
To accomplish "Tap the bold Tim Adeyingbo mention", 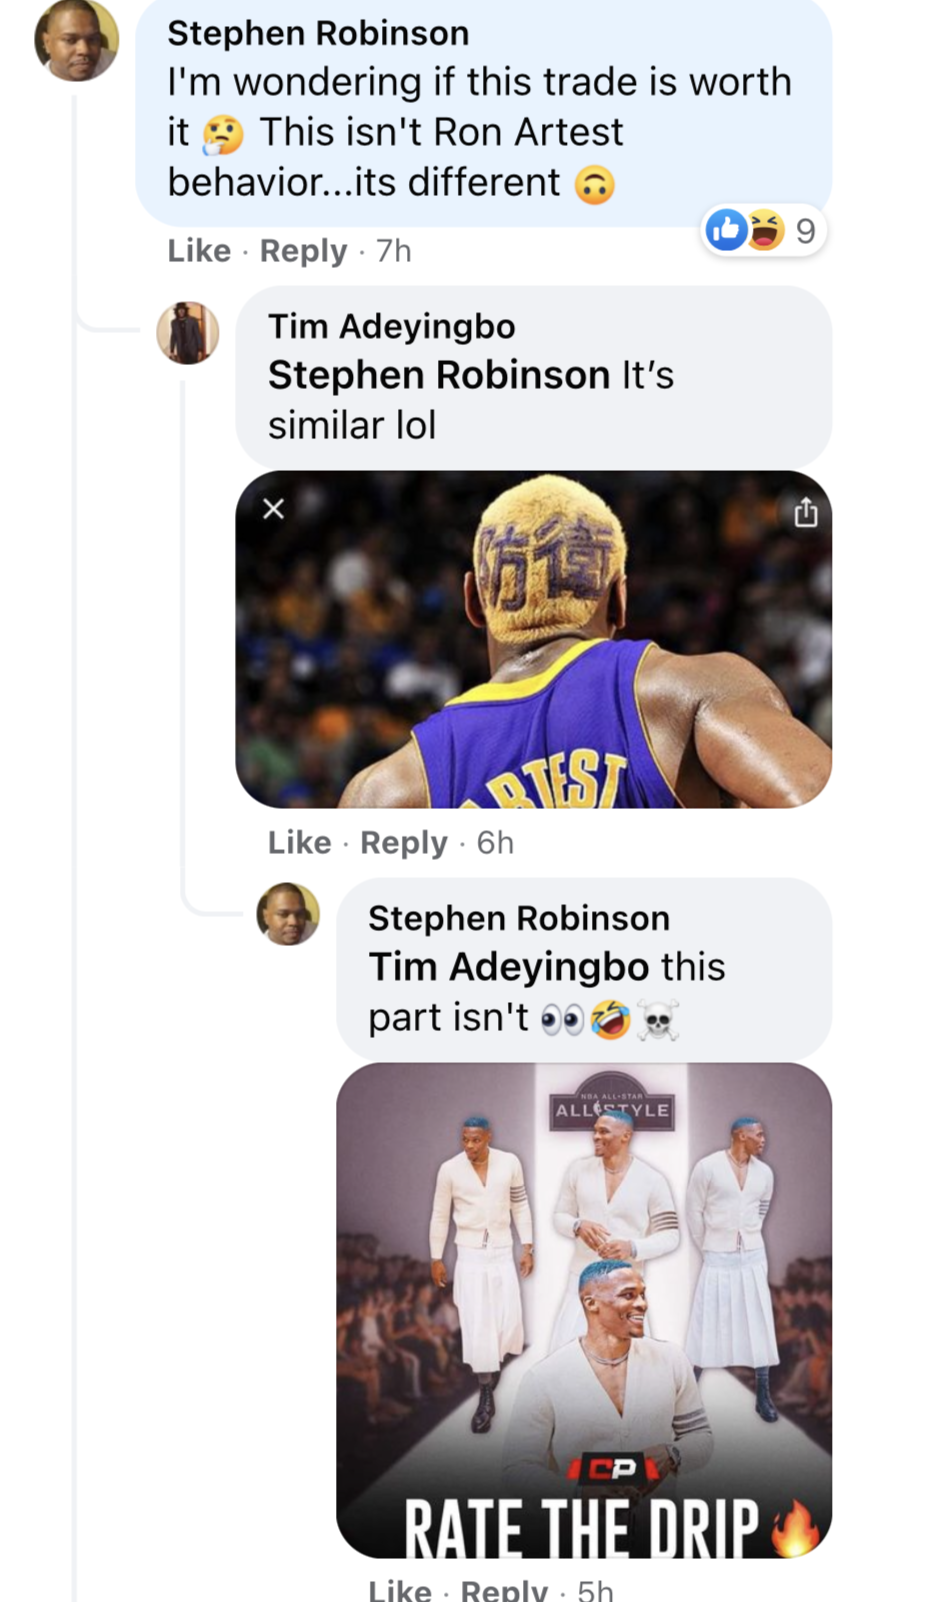I will [x=509, y=967].
